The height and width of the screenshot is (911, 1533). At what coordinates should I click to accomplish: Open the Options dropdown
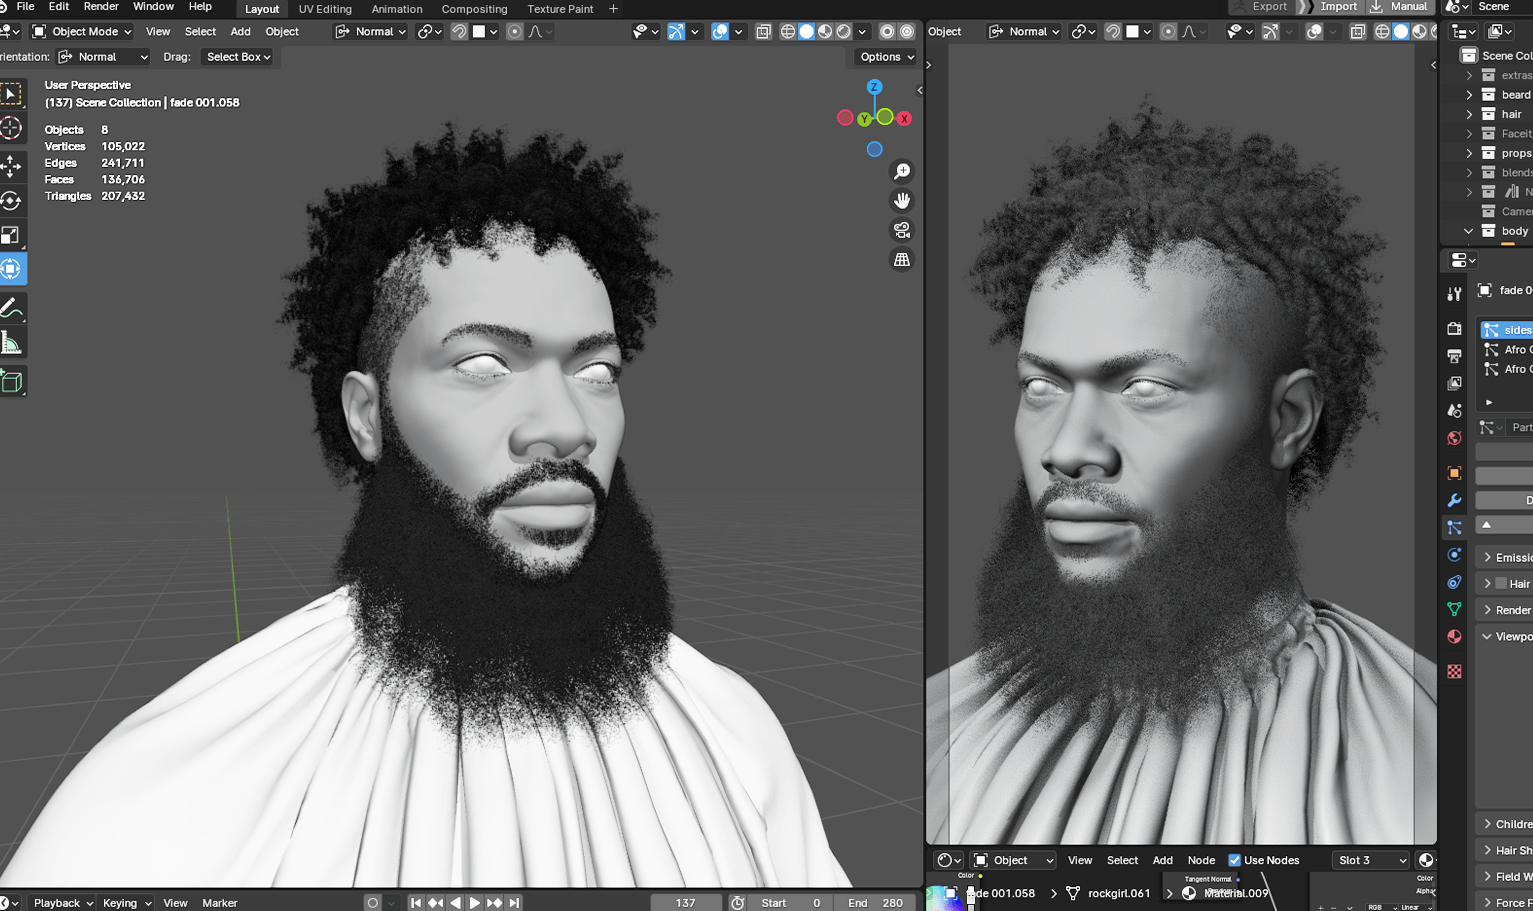[887, 57]
